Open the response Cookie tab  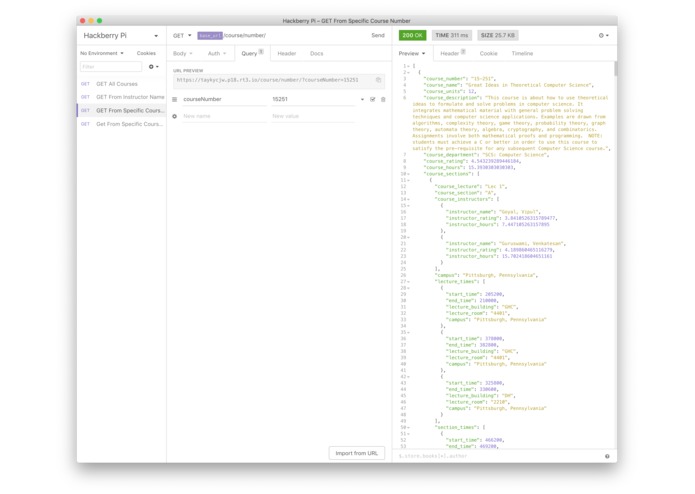488,53
